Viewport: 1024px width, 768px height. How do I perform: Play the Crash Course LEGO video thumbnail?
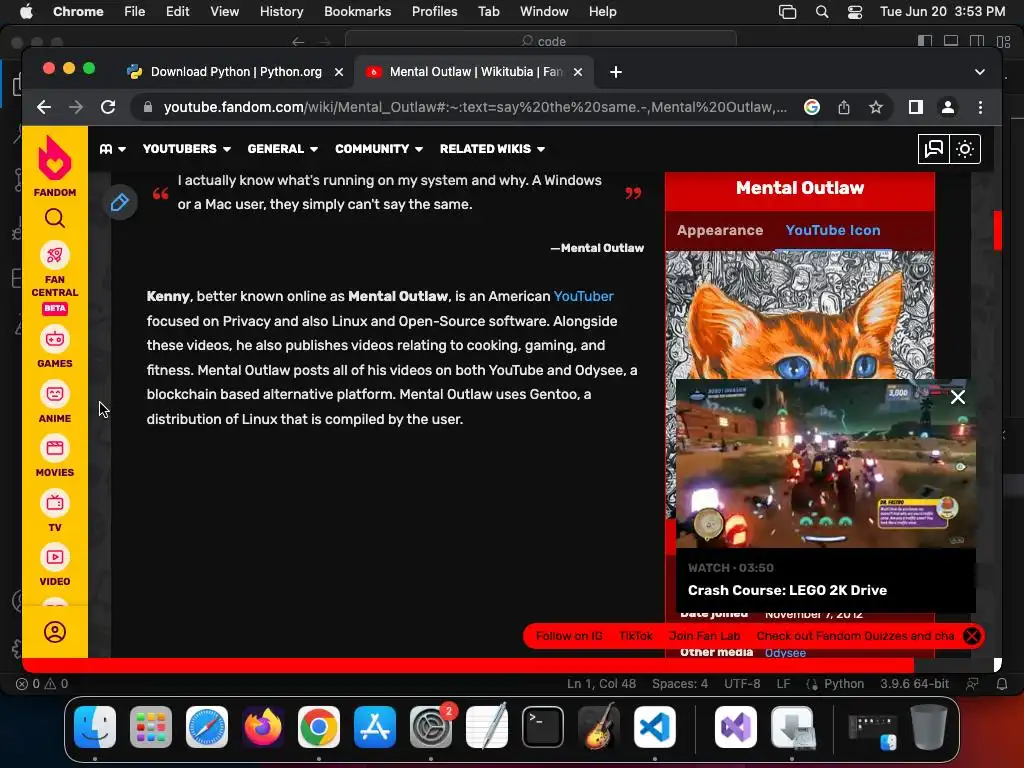pos(825,464)
